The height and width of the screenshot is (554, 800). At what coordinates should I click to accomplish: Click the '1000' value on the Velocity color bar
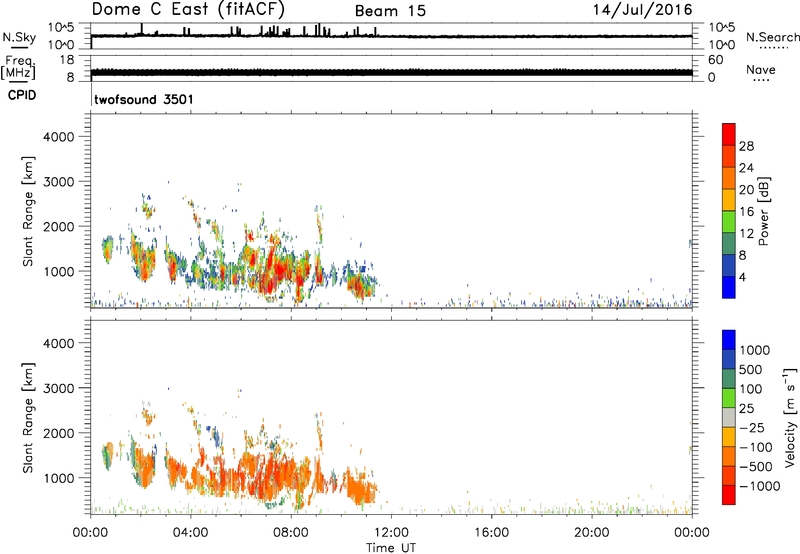pyautogui.click(x=754, y=350)
